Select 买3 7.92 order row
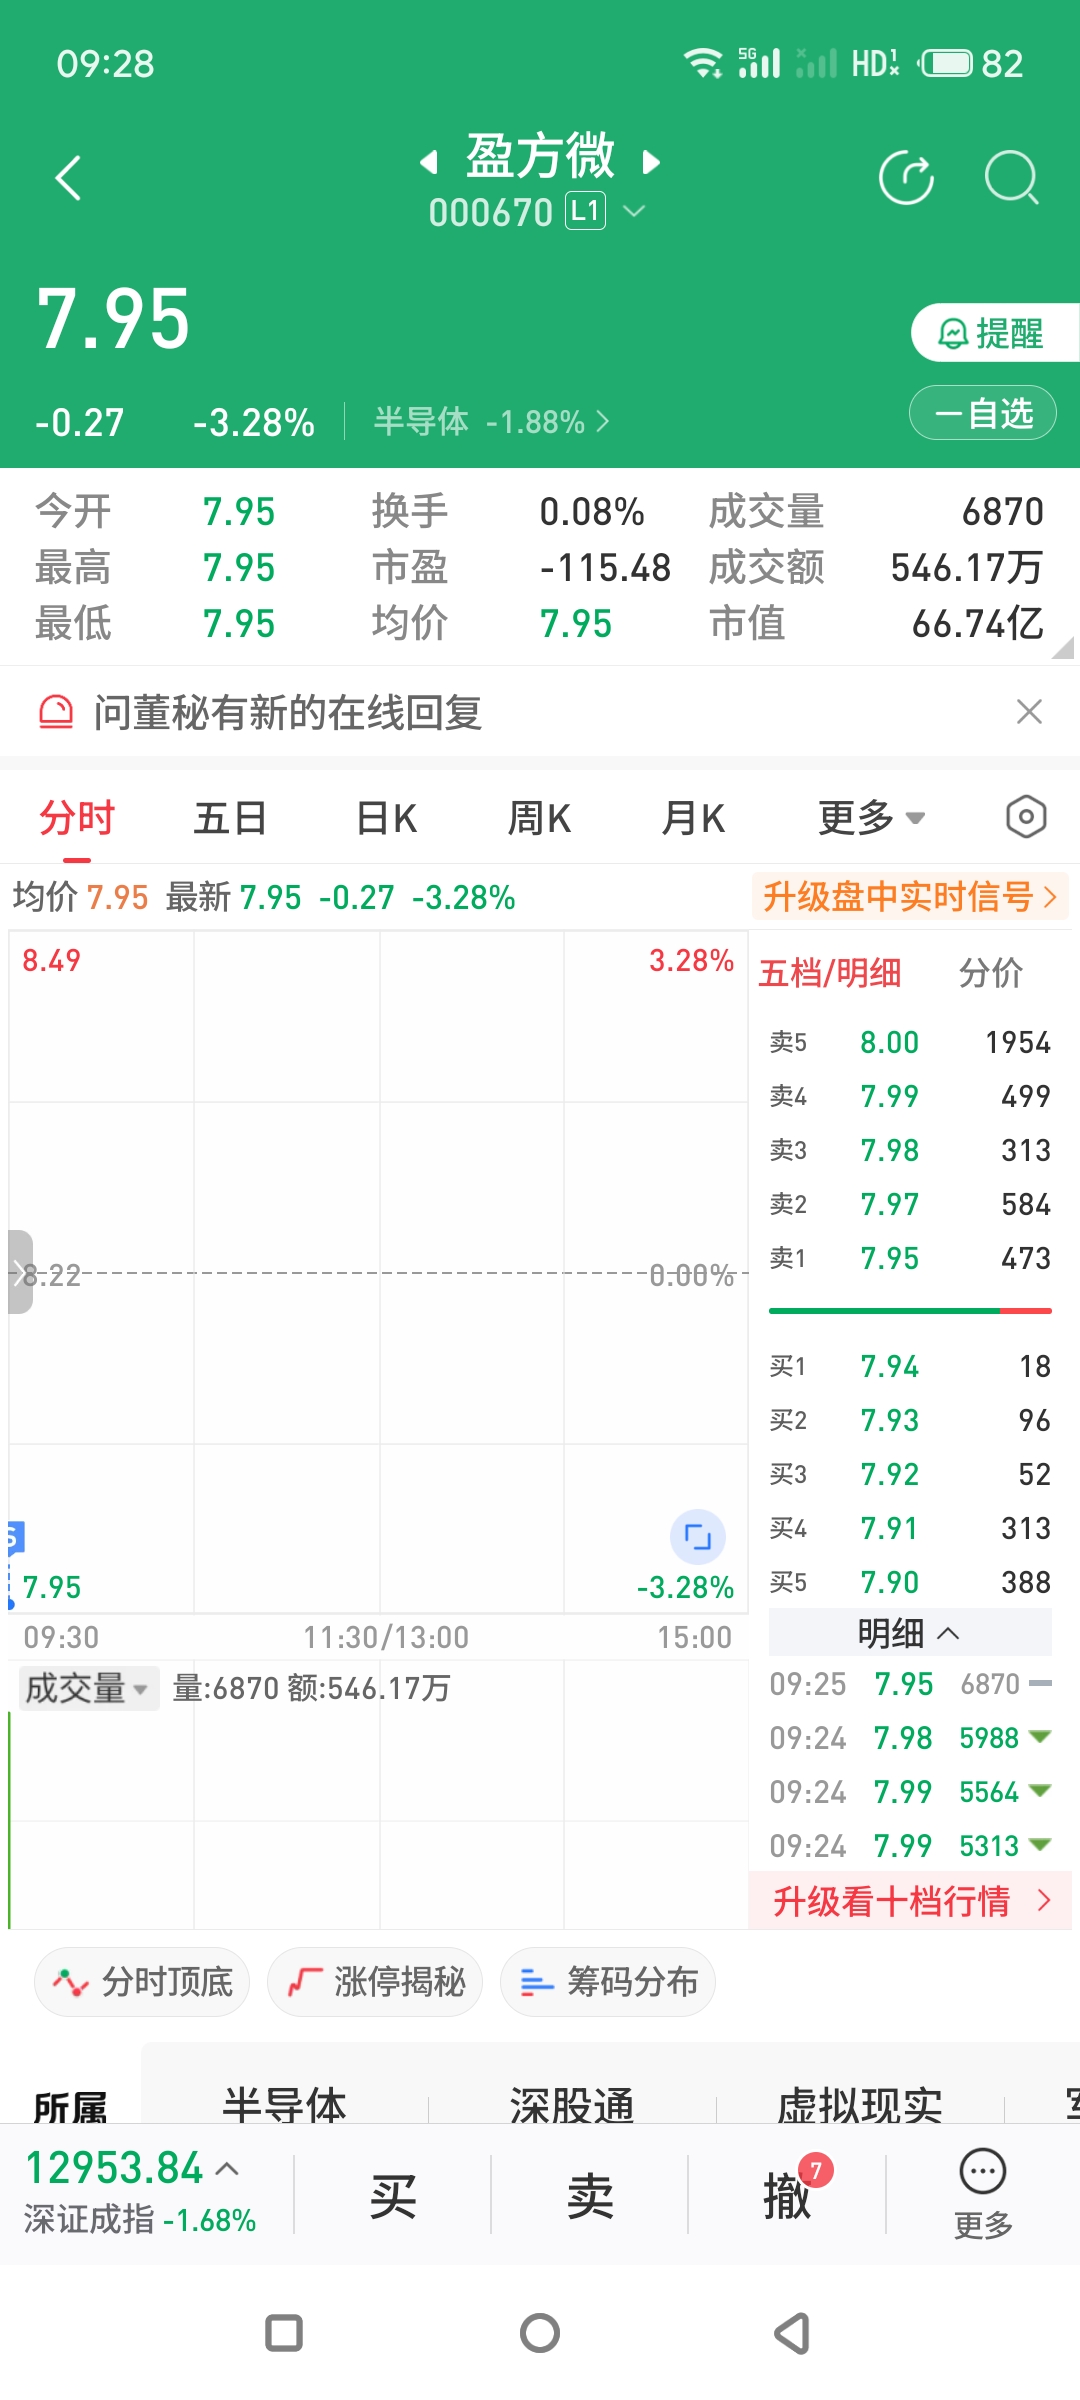This screenshot has width=1080, height=2400. (910, 1474)
